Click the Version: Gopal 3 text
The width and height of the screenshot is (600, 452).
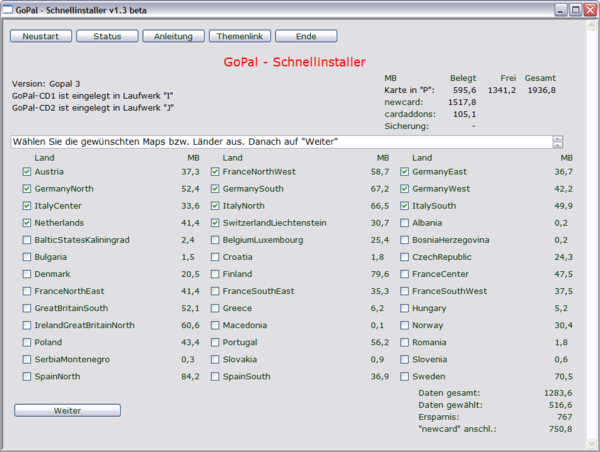(46, 84)
